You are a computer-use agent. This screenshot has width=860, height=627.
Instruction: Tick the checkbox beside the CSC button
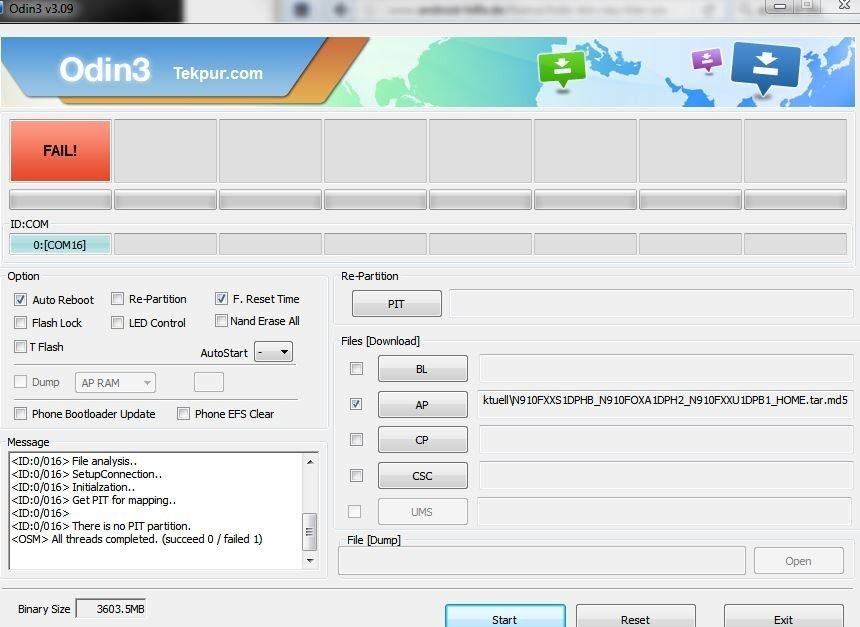[x=357, y=475]
